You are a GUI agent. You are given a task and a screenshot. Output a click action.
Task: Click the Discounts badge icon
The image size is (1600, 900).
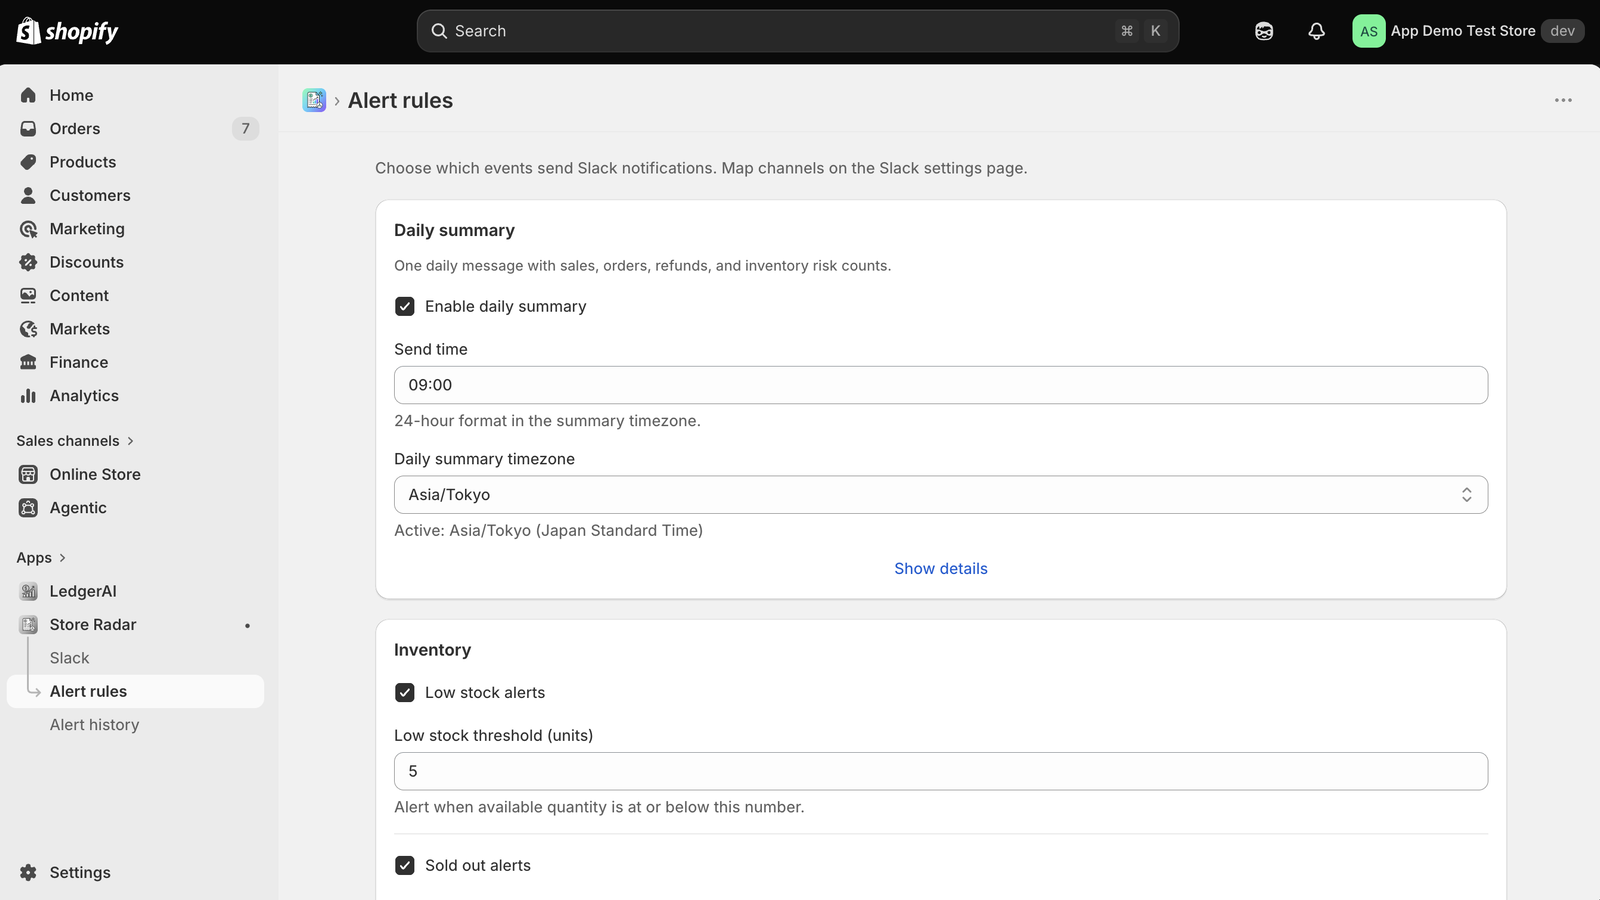[x=28, y=262]
